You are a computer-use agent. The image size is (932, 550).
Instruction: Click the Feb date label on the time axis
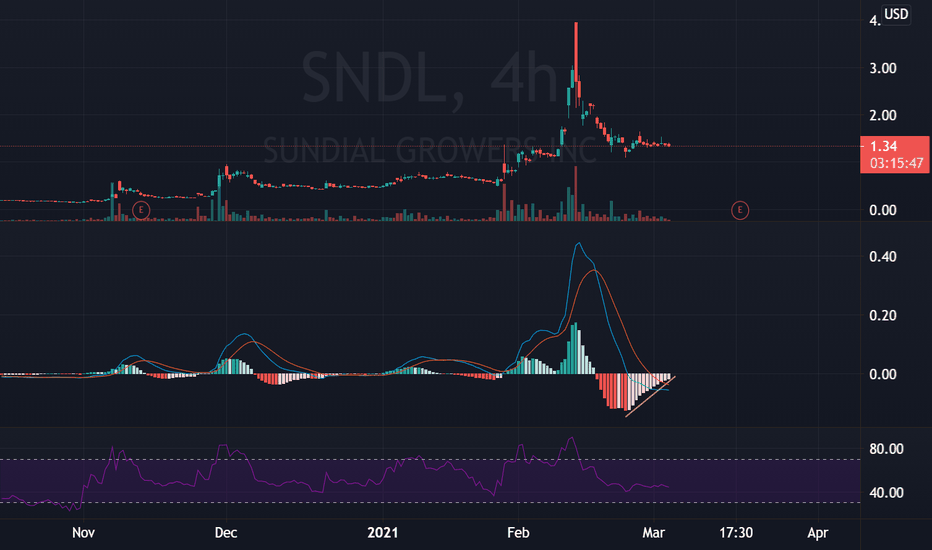click(518, 532)
